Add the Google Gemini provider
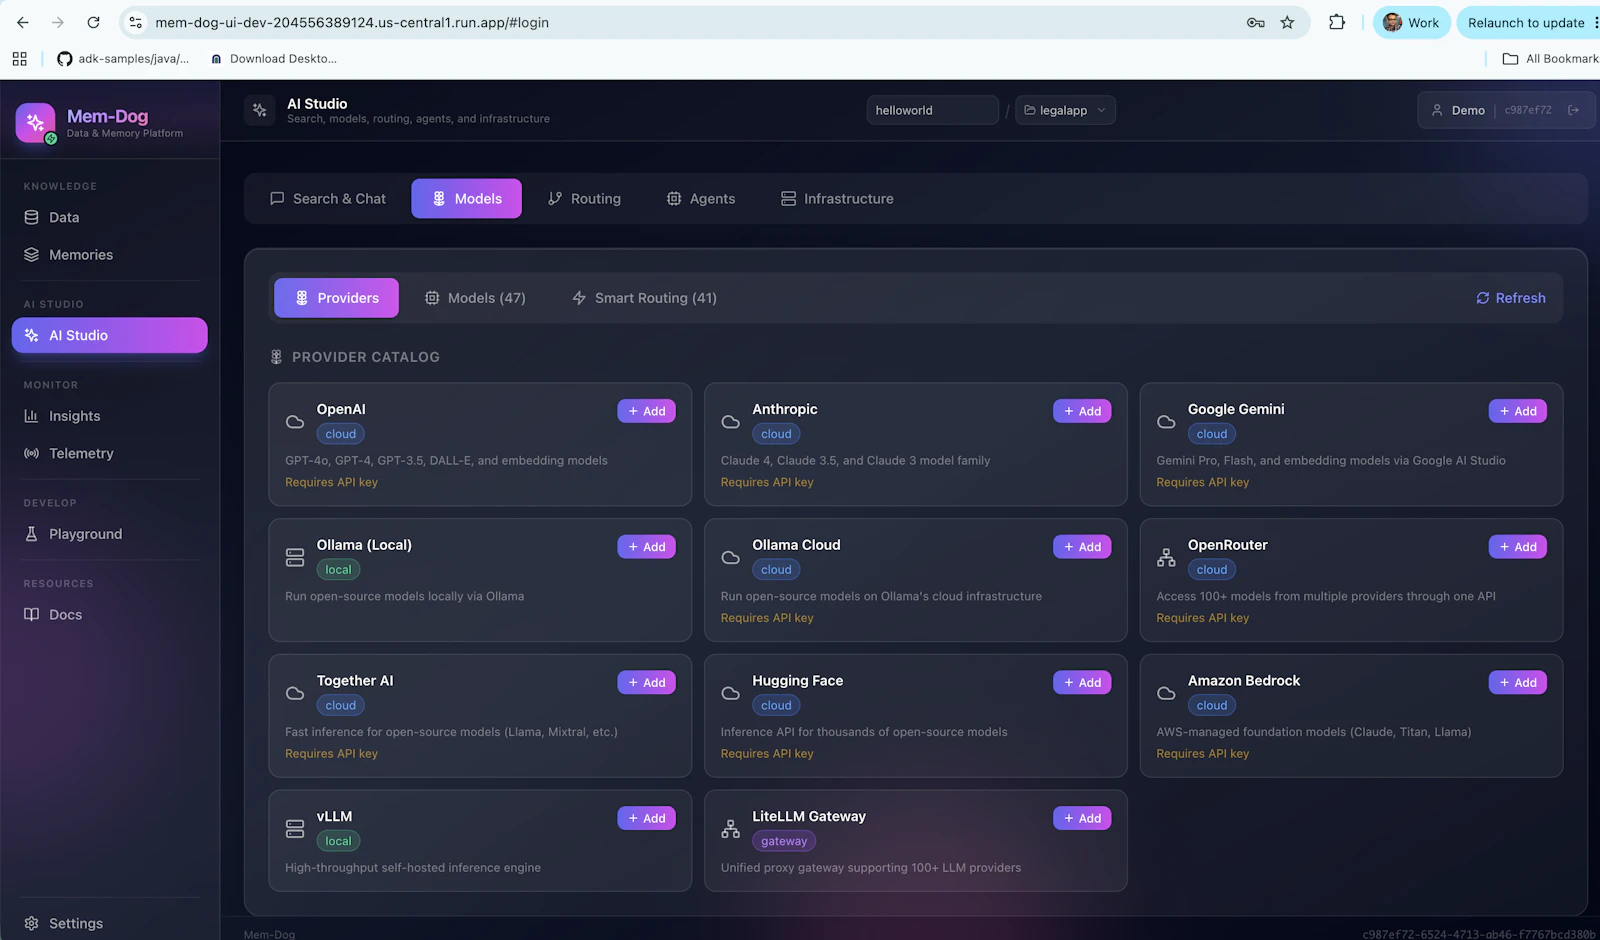The height and width of the screenshot is (940, 1600). (x=1518, y=411)
